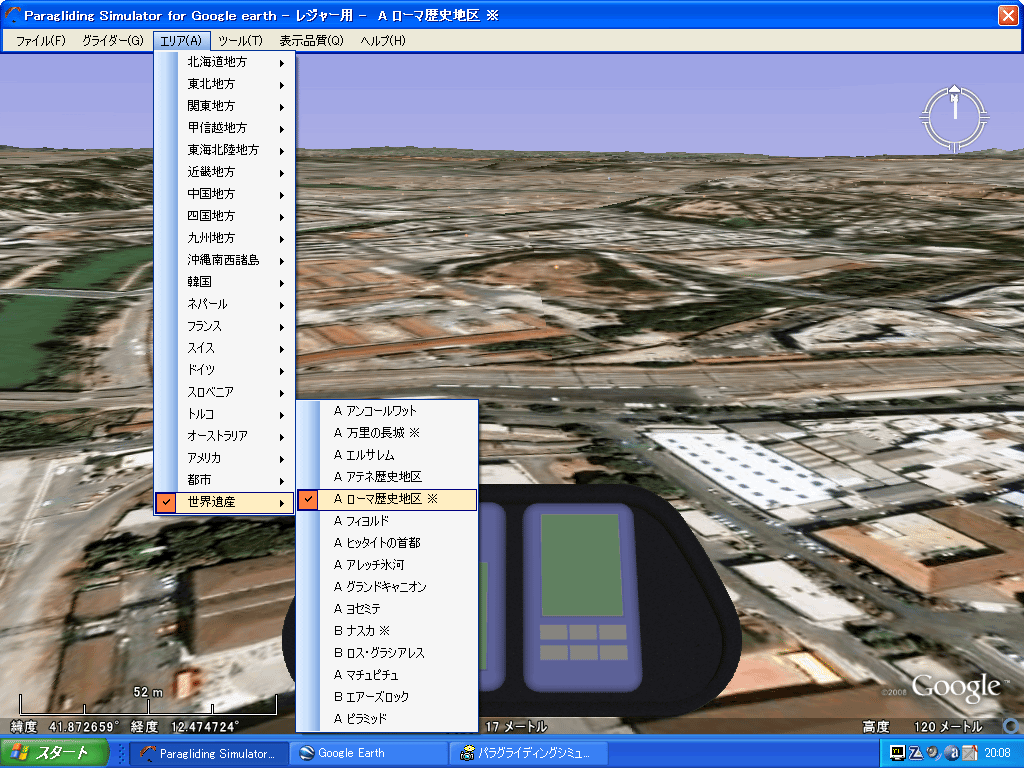Select area A アンコールワット
Viewport: 1024px width, 768px height.
[x=387, y=411]
